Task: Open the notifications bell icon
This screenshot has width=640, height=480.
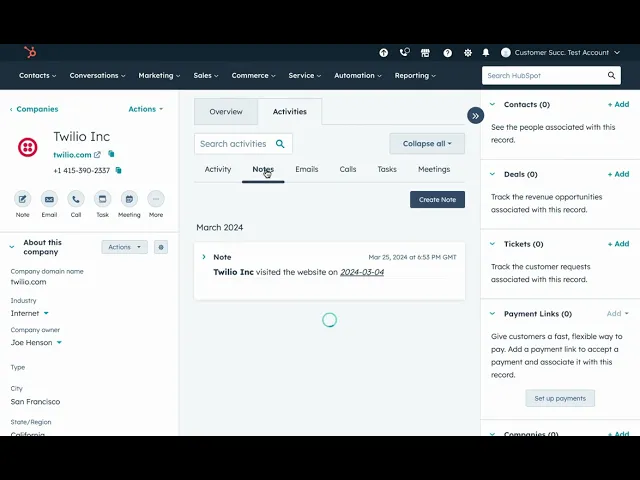Action: tap(486, 53)
